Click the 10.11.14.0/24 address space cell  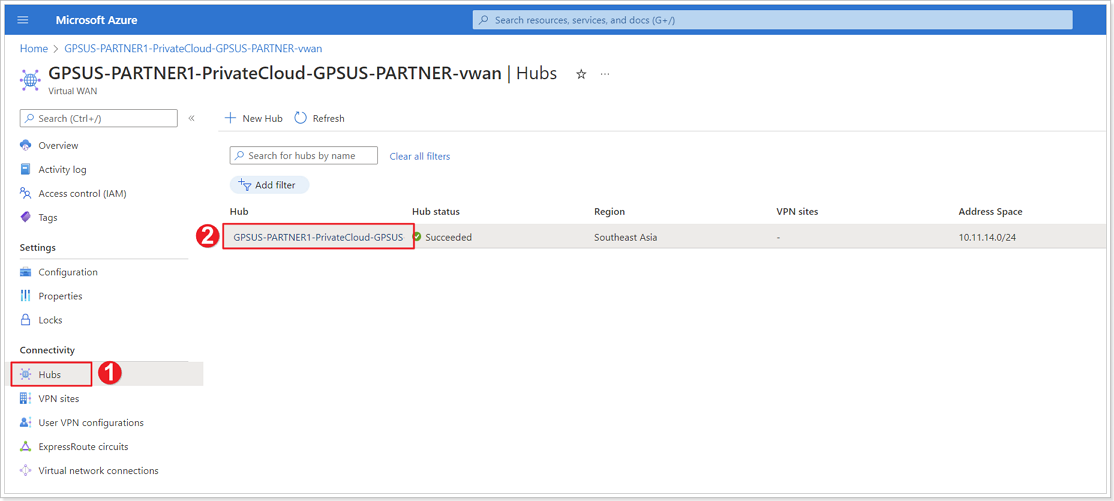988,237
